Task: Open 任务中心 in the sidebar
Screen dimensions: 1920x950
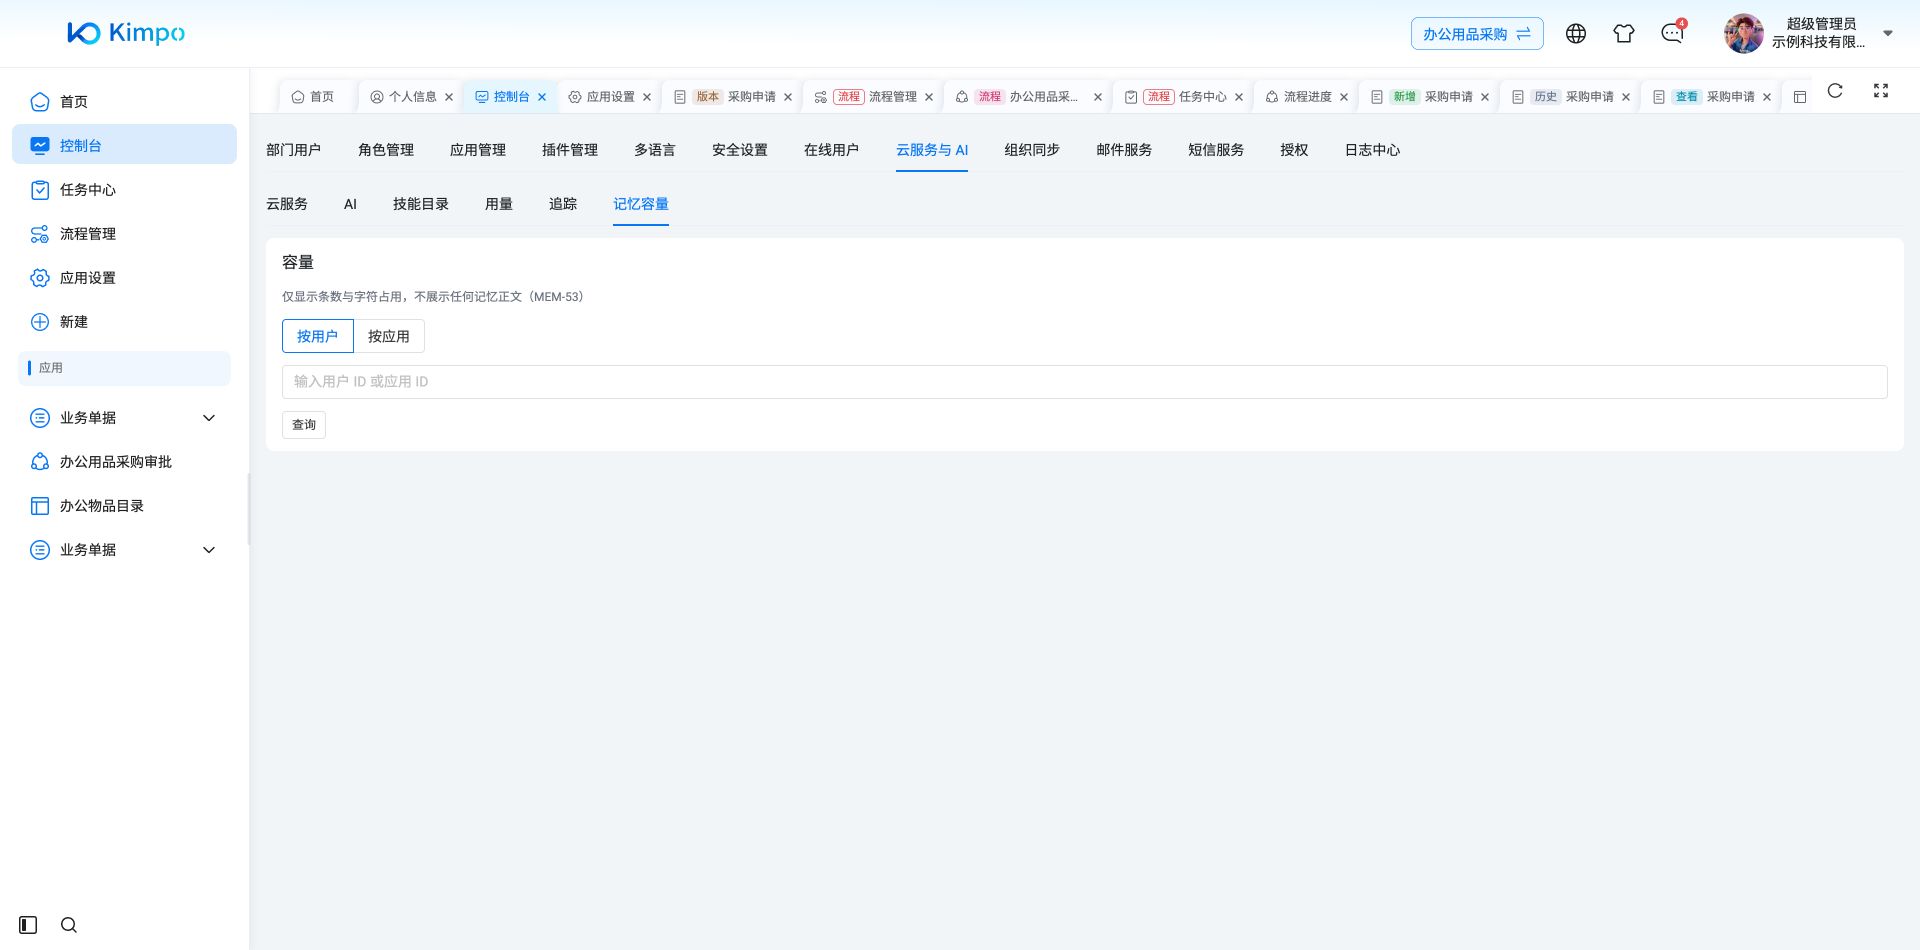Action: point(125,190)
